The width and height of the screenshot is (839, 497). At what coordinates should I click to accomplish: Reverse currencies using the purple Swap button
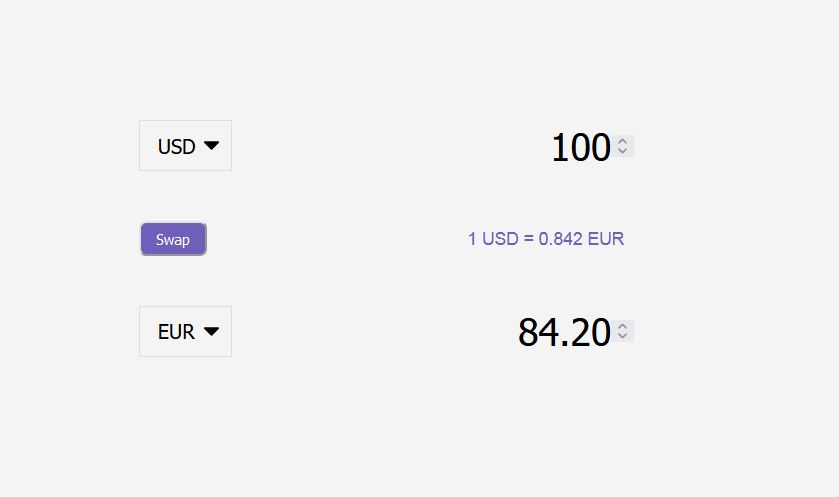pos(173,239)
